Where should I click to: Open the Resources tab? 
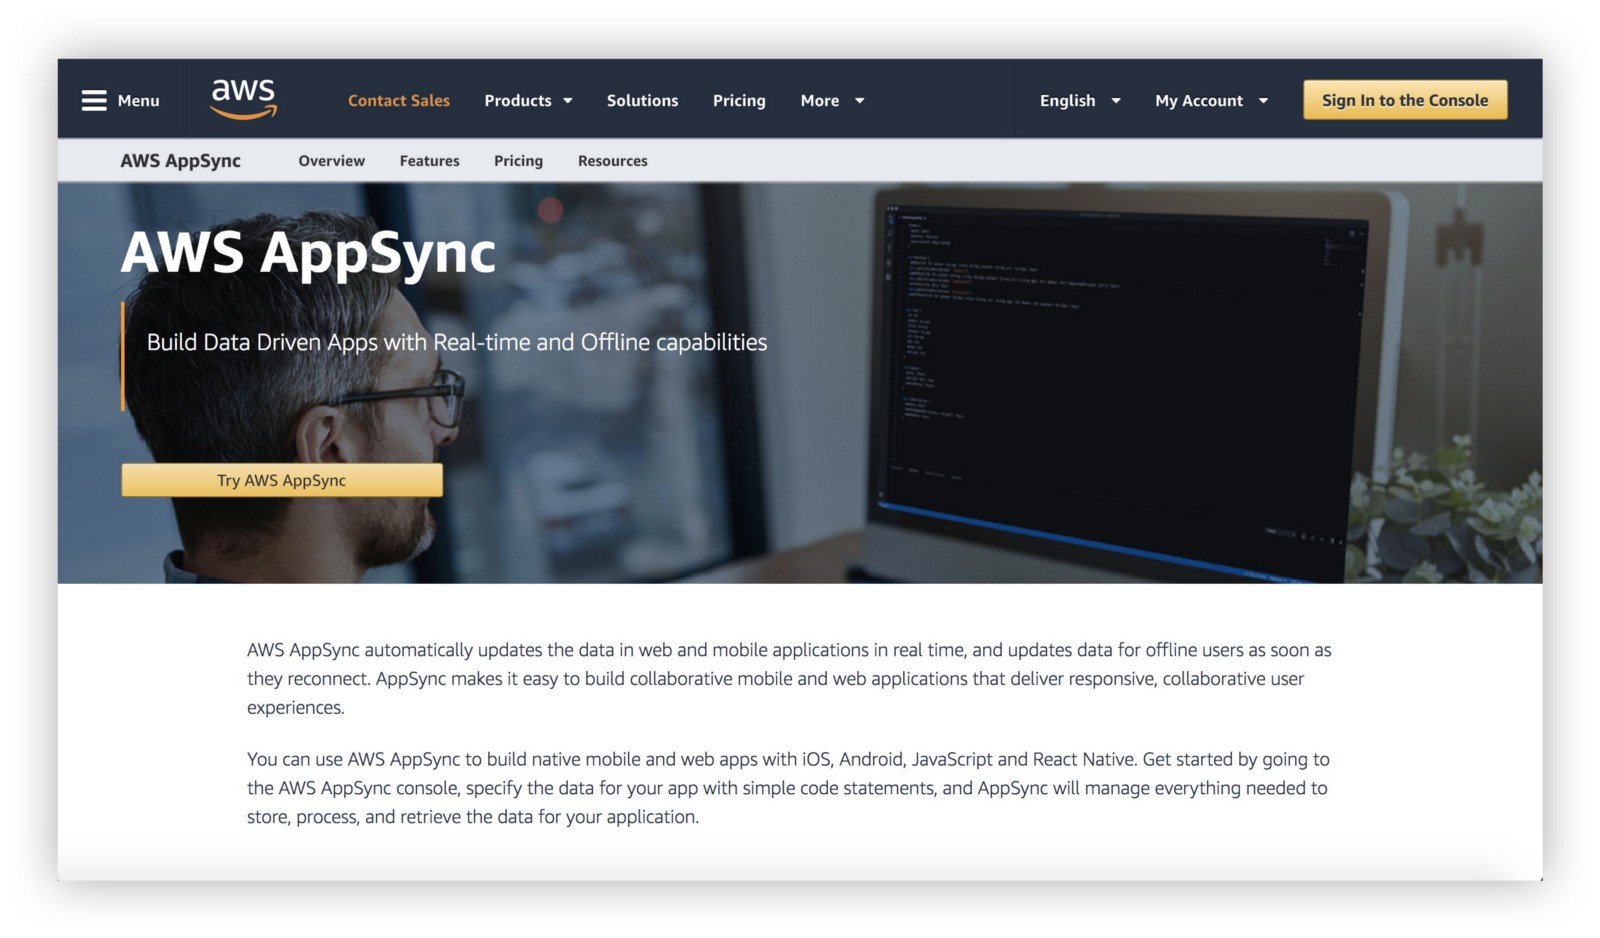[x=613, y=160]
